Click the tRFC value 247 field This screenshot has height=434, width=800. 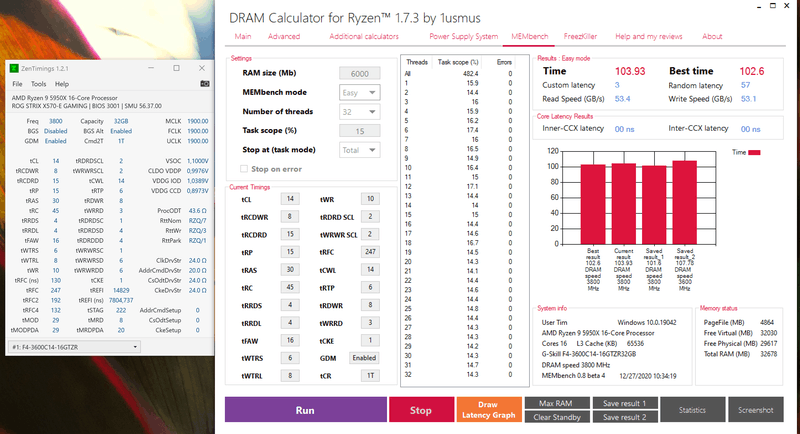coord(370,252)
